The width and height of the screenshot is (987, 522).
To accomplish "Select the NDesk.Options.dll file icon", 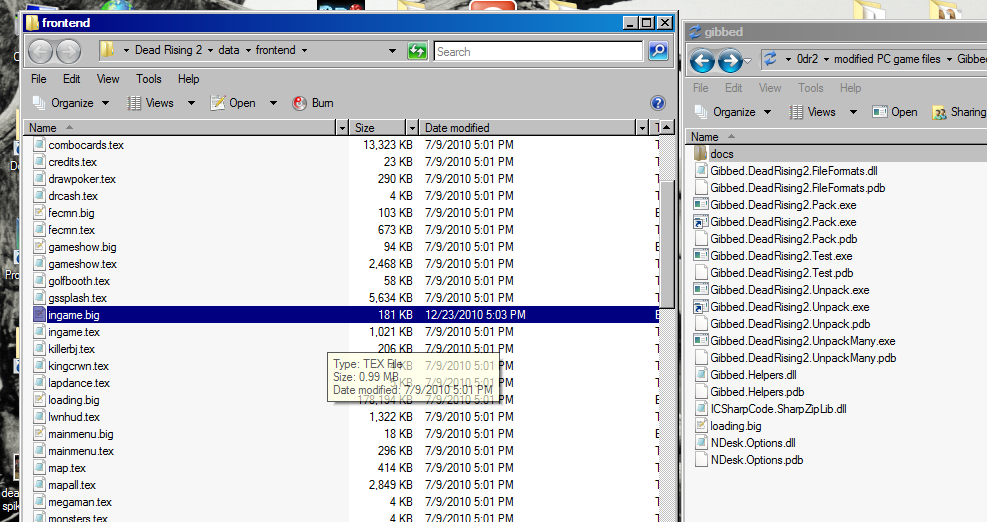I will (701, 443).
